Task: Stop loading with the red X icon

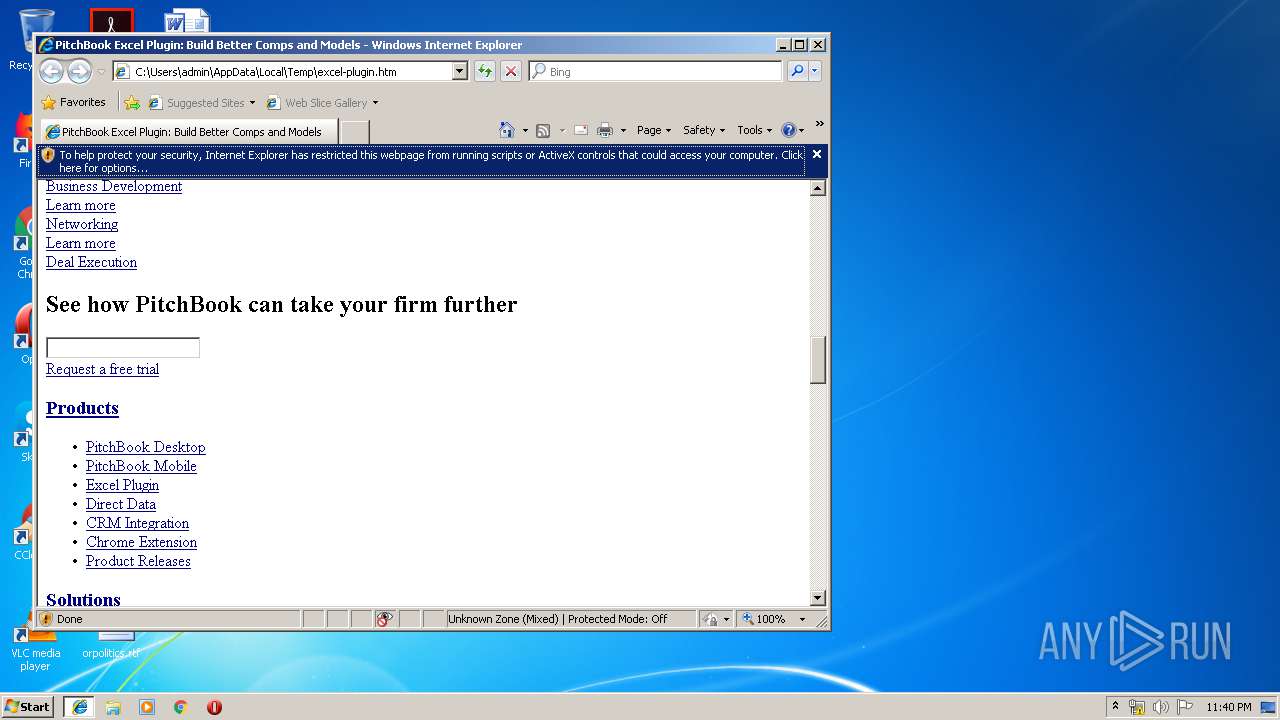Action: click(511, 71)
